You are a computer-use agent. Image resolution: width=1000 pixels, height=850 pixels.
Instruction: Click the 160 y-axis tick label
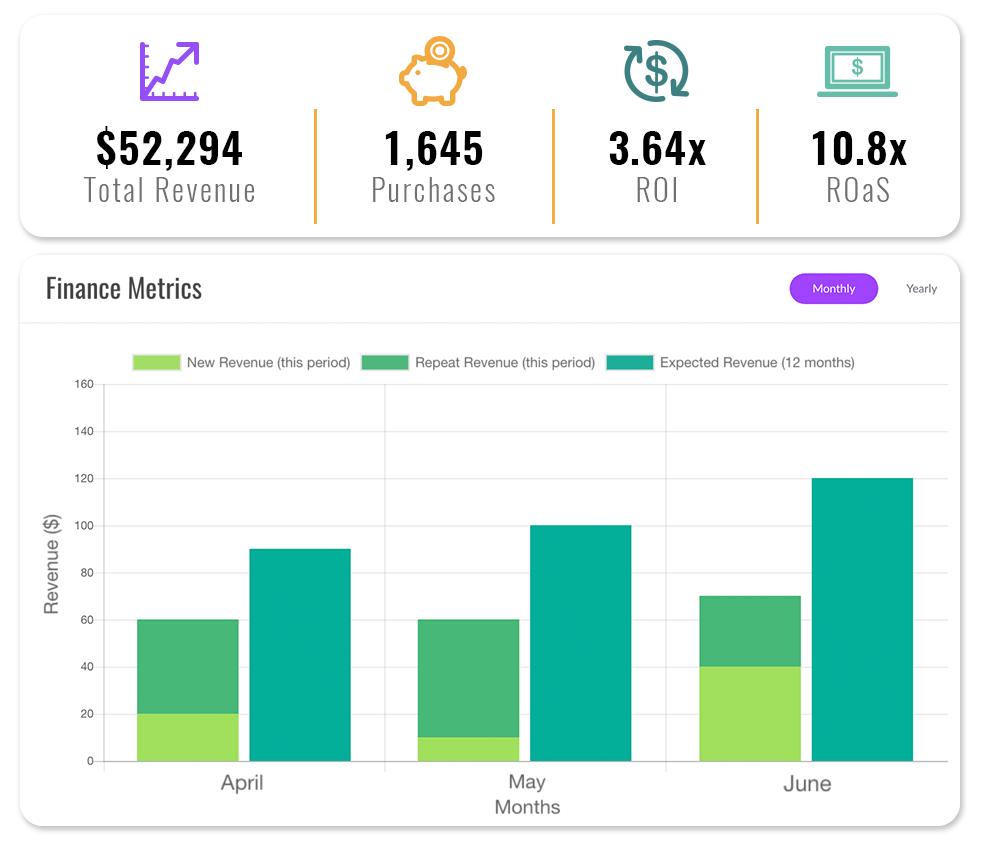pyautogui.click(x=84, y=384)
